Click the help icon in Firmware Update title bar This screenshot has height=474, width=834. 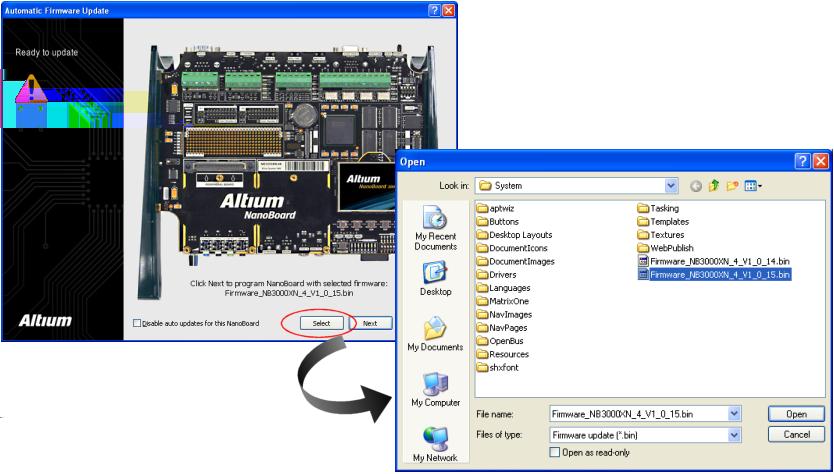pyautogui.click(x=436, y=10)
